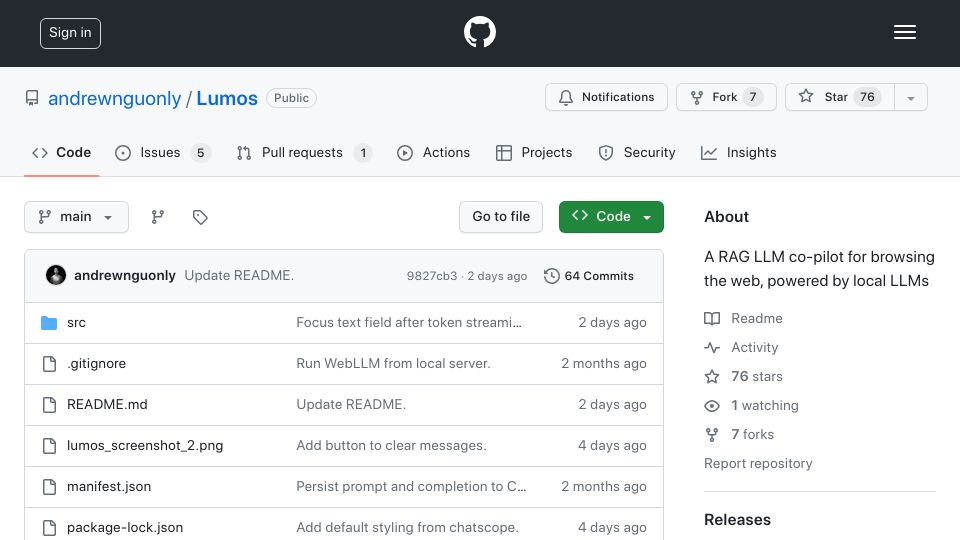Image resolution: width=960 pixels, height=540 pixels.
Task: View branches via the branch icon
Action: [158, 217]
